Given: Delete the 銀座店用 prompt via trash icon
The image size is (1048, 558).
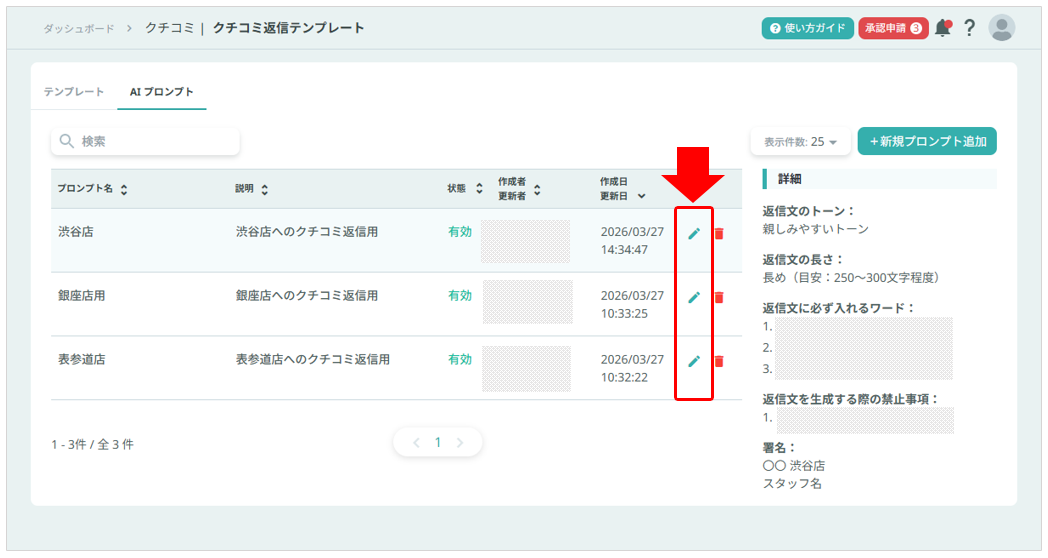Looking at the screenshot, I should click(x=719, y=297).
